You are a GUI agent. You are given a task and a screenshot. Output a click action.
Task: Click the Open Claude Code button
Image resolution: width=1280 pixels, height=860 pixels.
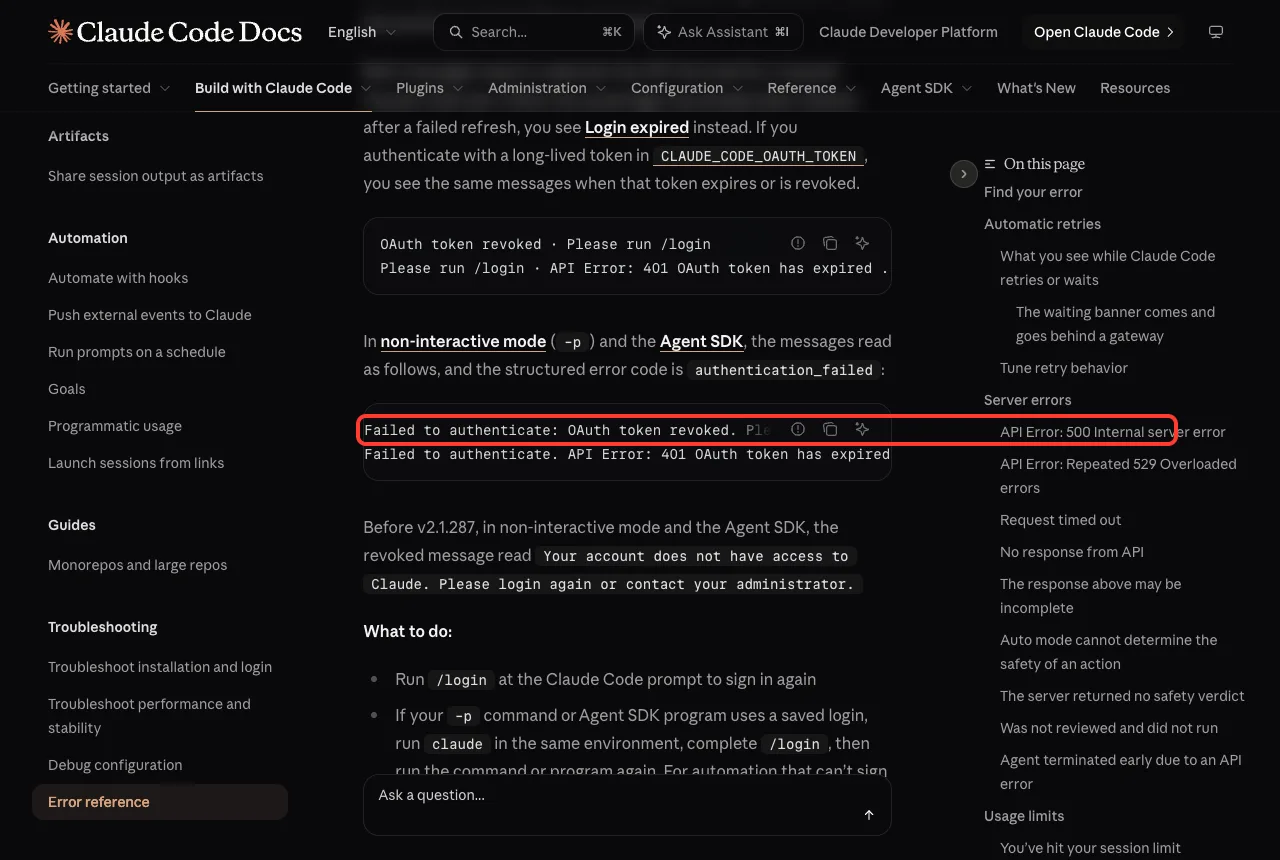pyautogui.click(x=1103, y=32)
